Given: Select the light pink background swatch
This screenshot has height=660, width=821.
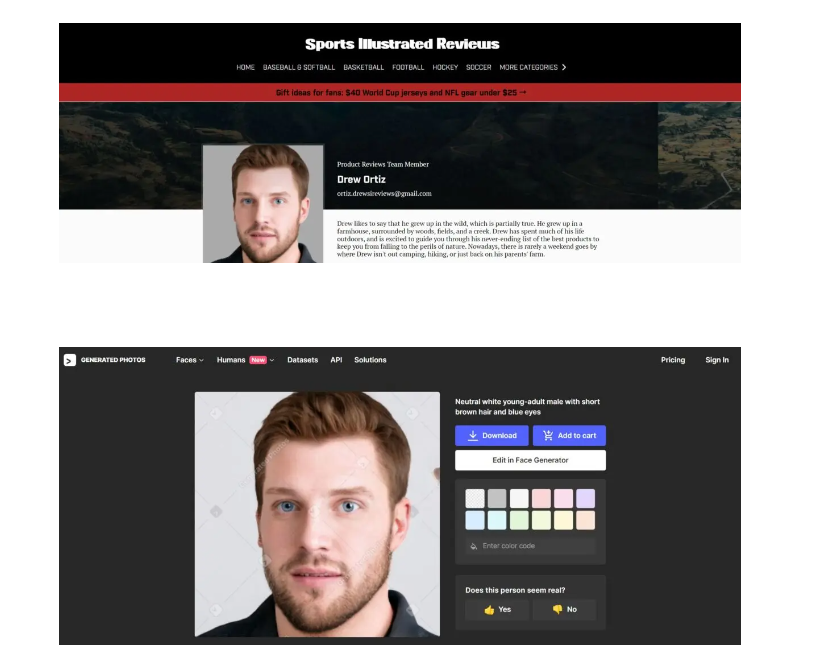Looking at the screenshot, I should click(x=541, y=499).
